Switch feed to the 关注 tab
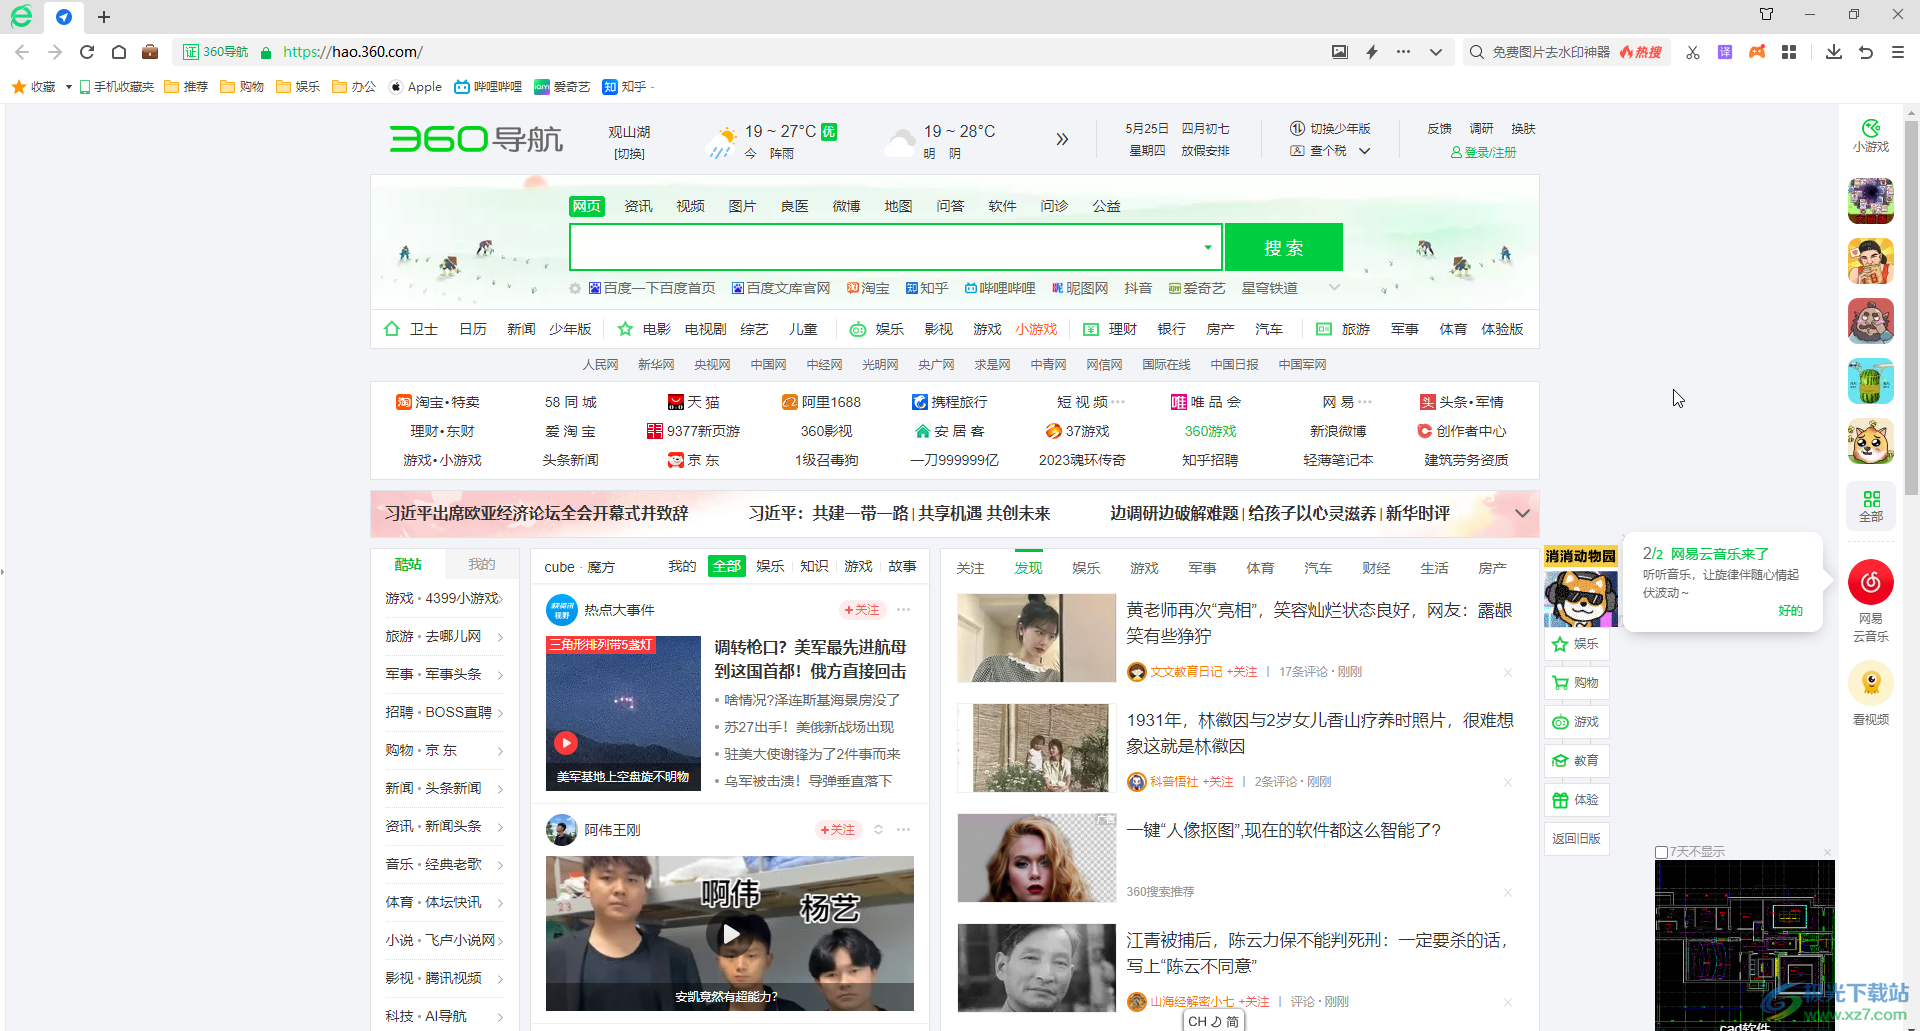Screen dimensions: 1920x1031 pos(970,568)
